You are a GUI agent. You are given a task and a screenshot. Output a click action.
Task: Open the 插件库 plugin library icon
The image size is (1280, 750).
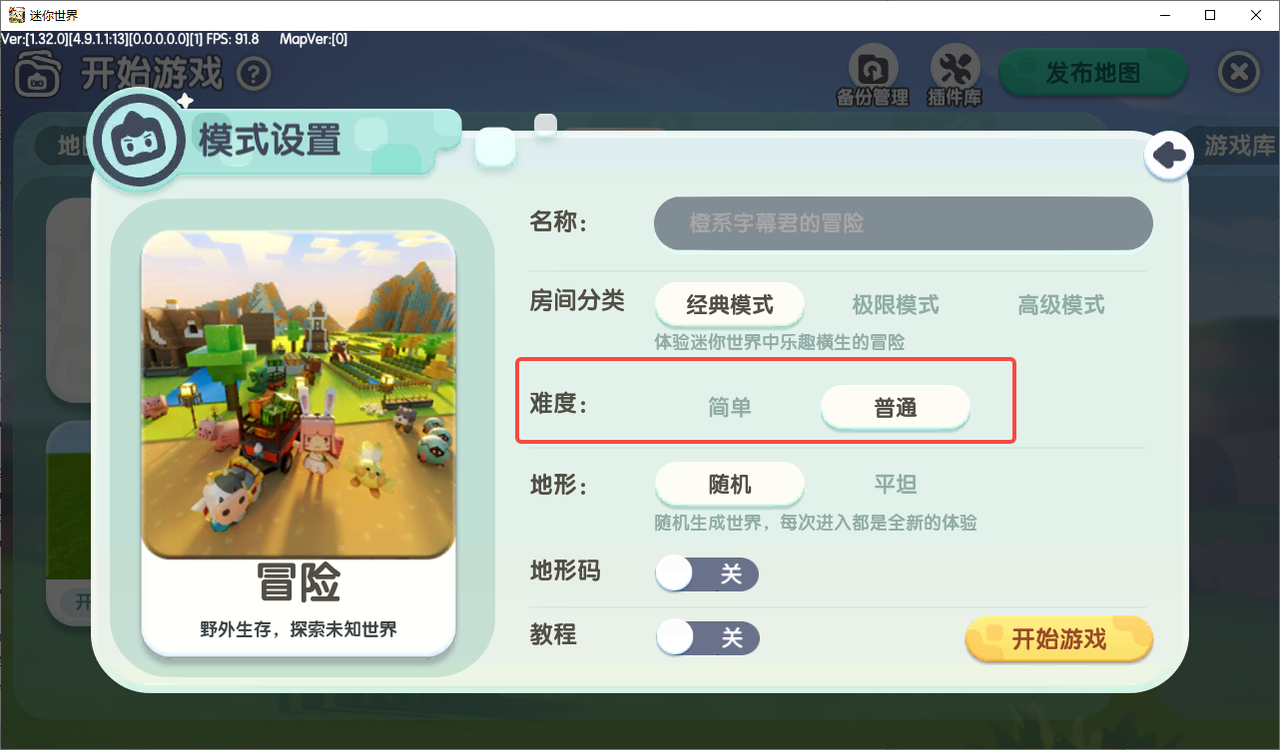pos(955,74)
